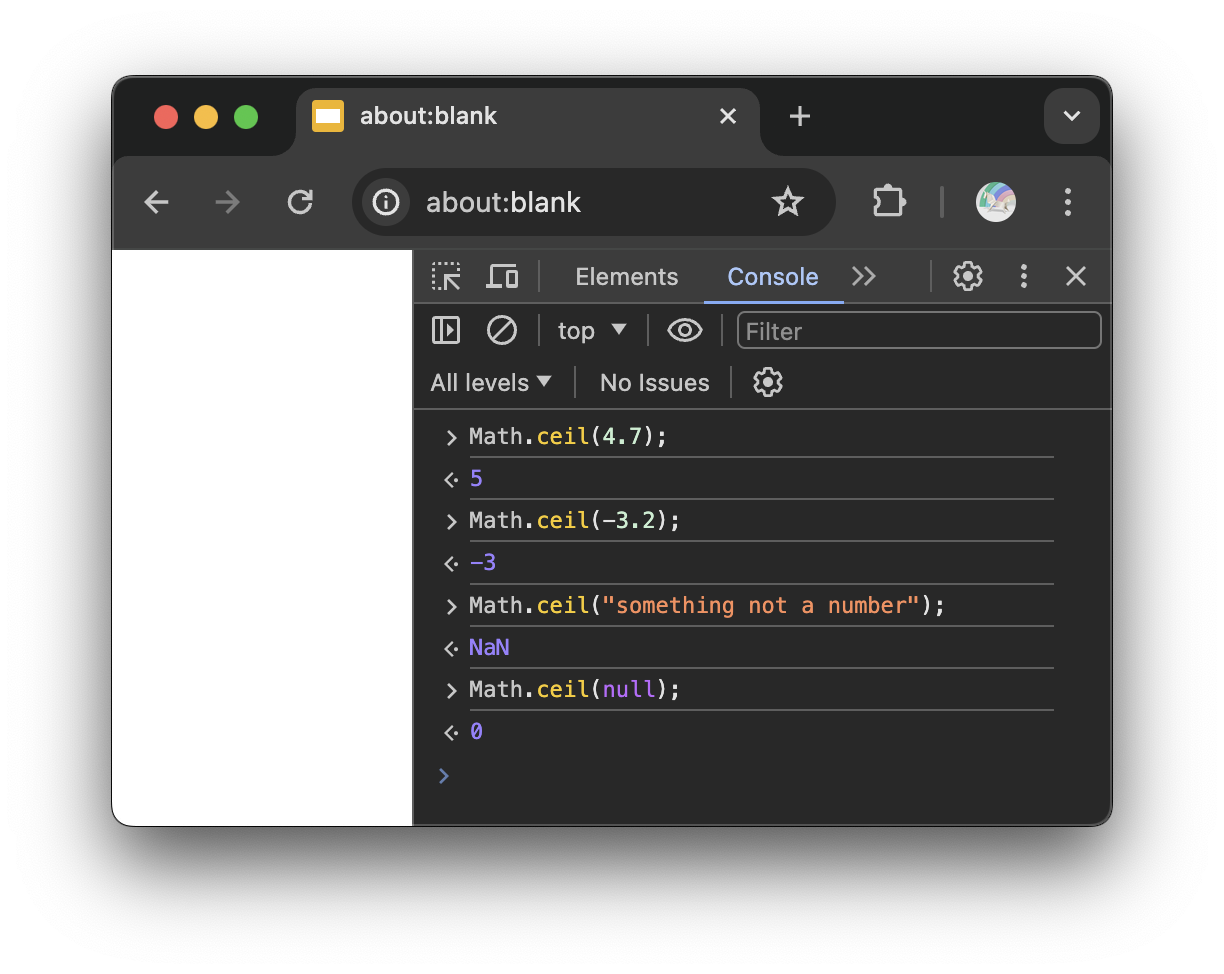Click the result value -3
This screenshot has height=974, width=1224.
pos(483,563)
